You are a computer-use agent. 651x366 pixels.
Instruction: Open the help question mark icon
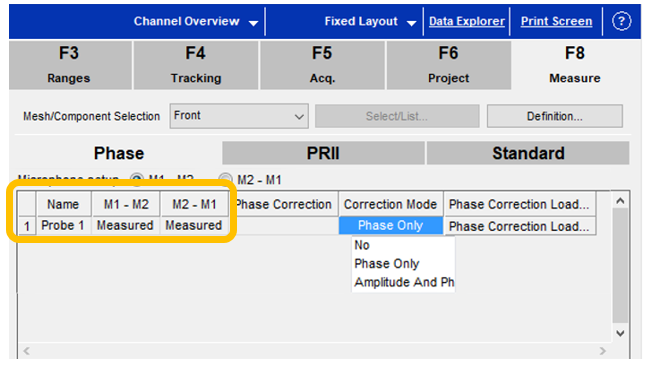click(621, 22)
